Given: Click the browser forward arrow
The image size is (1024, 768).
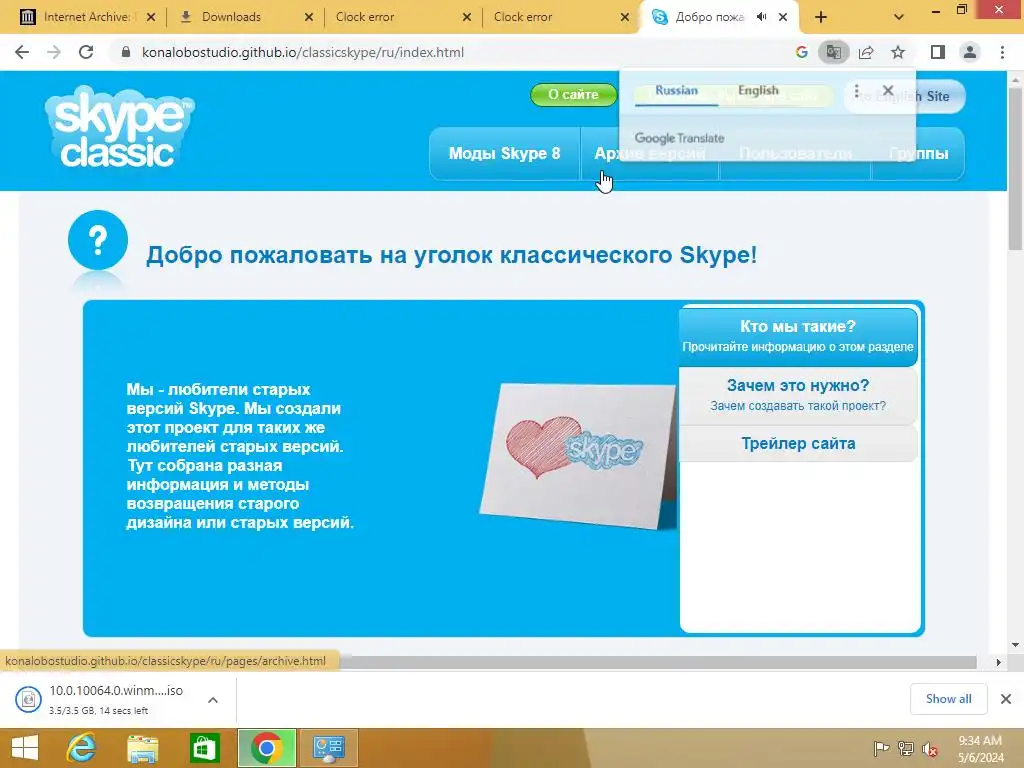Looking at the screenshot, I should [x=54, y=52].
